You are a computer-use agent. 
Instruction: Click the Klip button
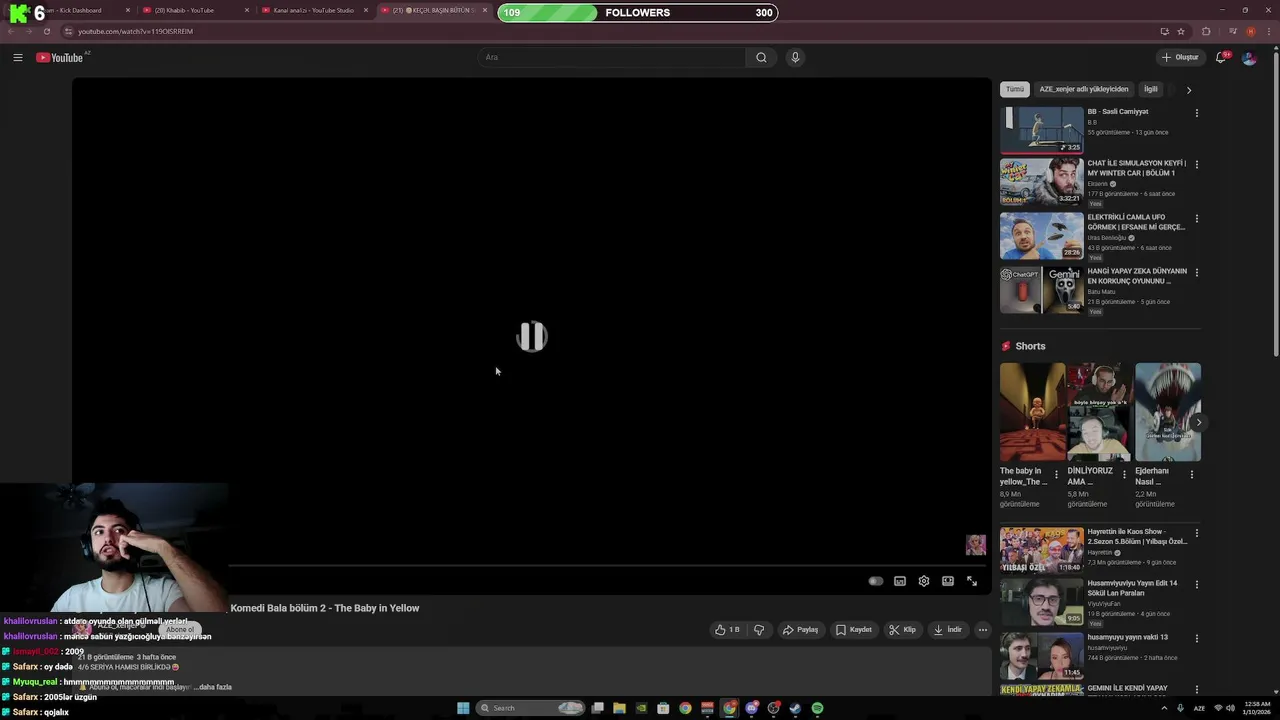click(903, 630)
